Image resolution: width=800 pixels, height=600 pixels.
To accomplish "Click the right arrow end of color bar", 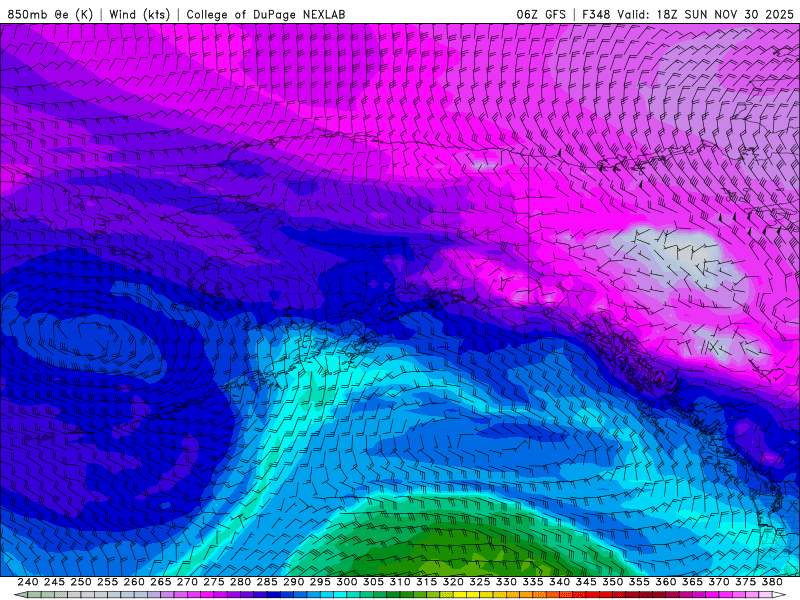I will coord(779,595).
